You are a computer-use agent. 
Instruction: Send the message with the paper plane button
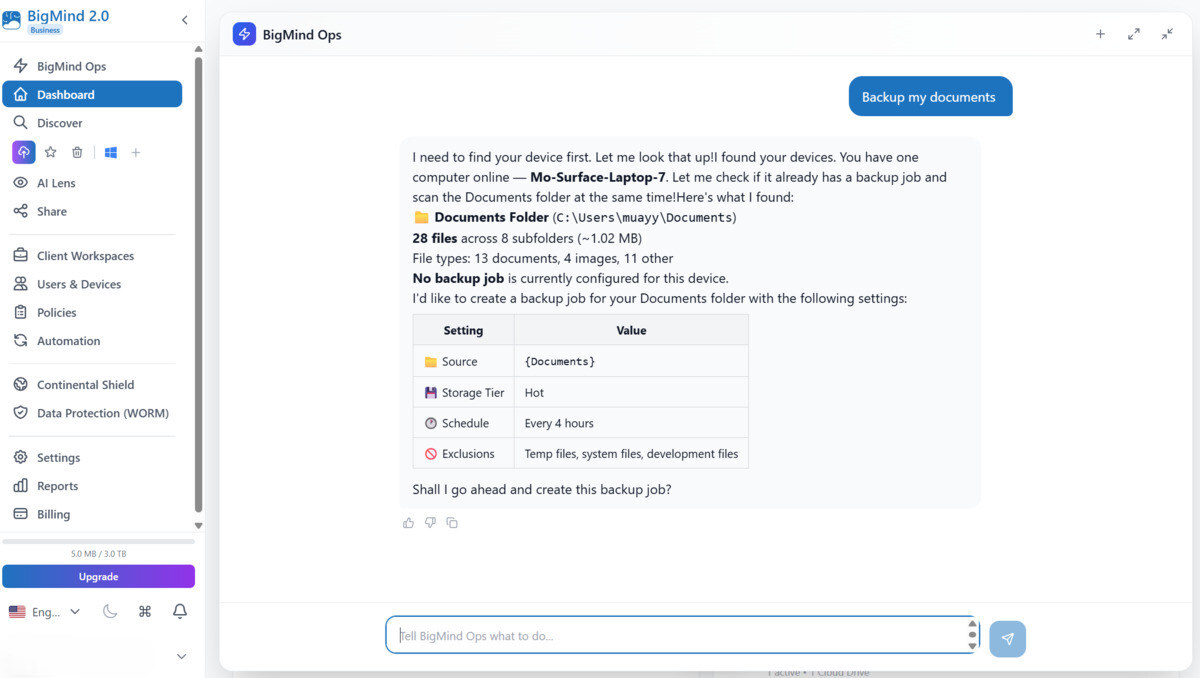point(1007,639)
